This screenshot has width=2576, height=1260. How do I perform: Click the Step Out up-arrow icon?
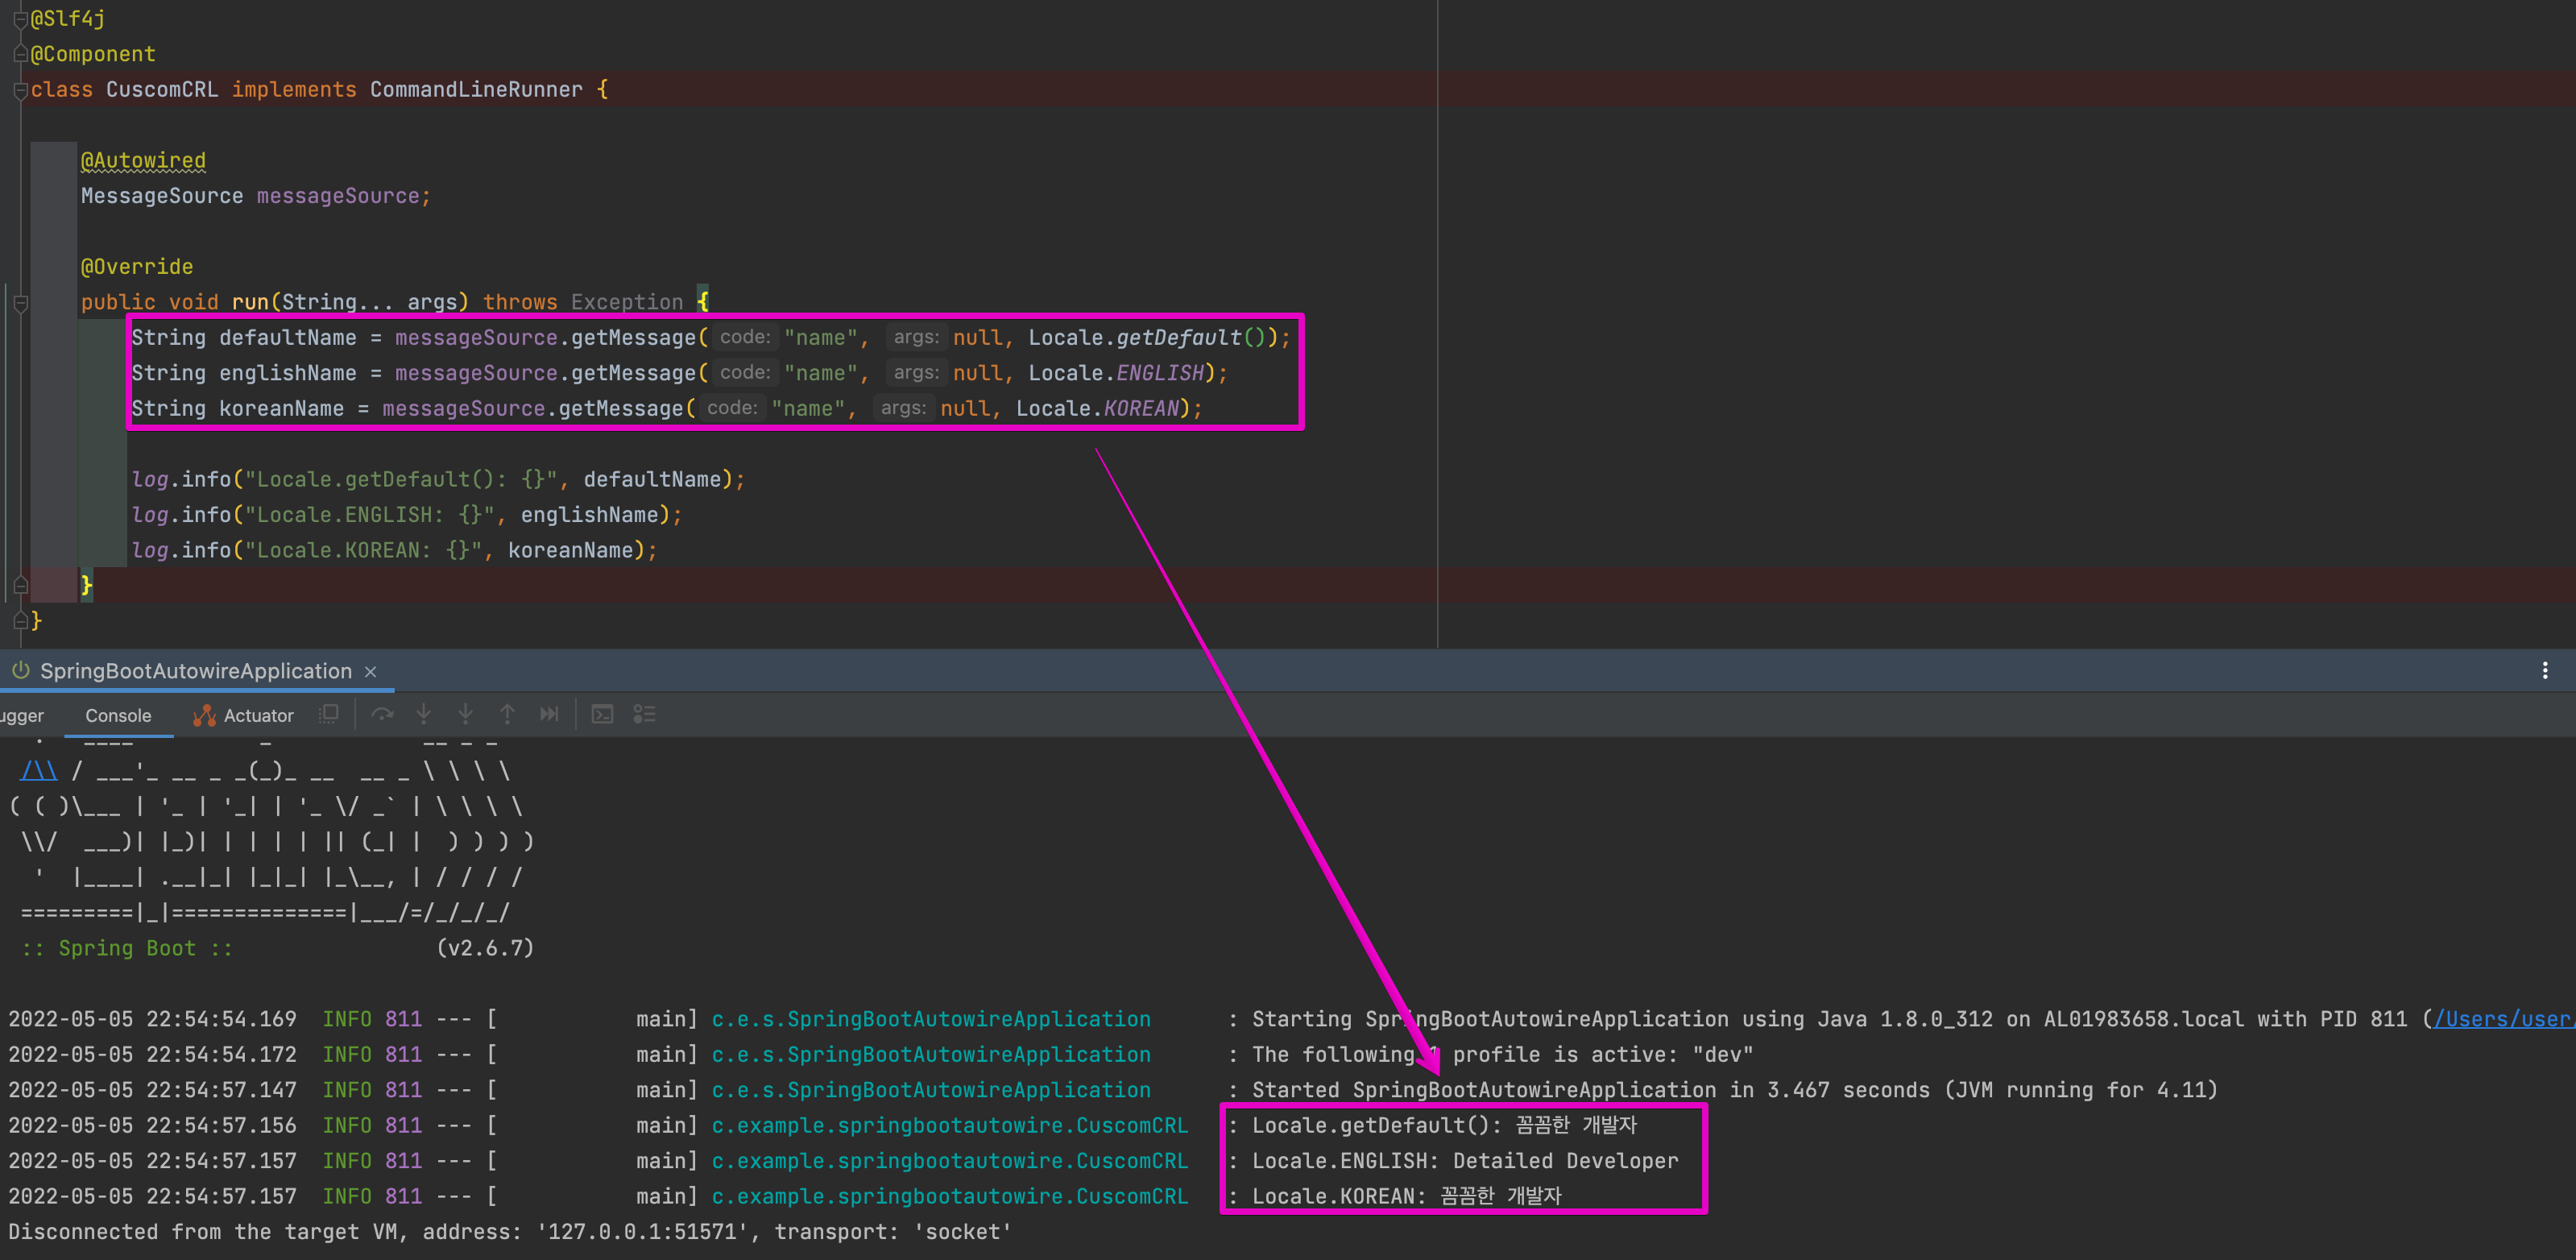tap(508, 714)
